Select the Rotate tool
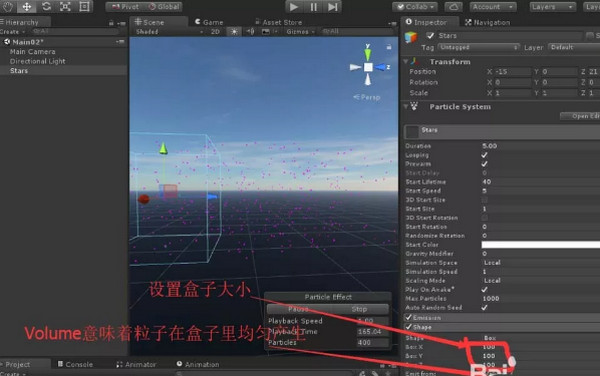Image resolution: width=600 pixels, height=376 pixels. click(46, 6)
